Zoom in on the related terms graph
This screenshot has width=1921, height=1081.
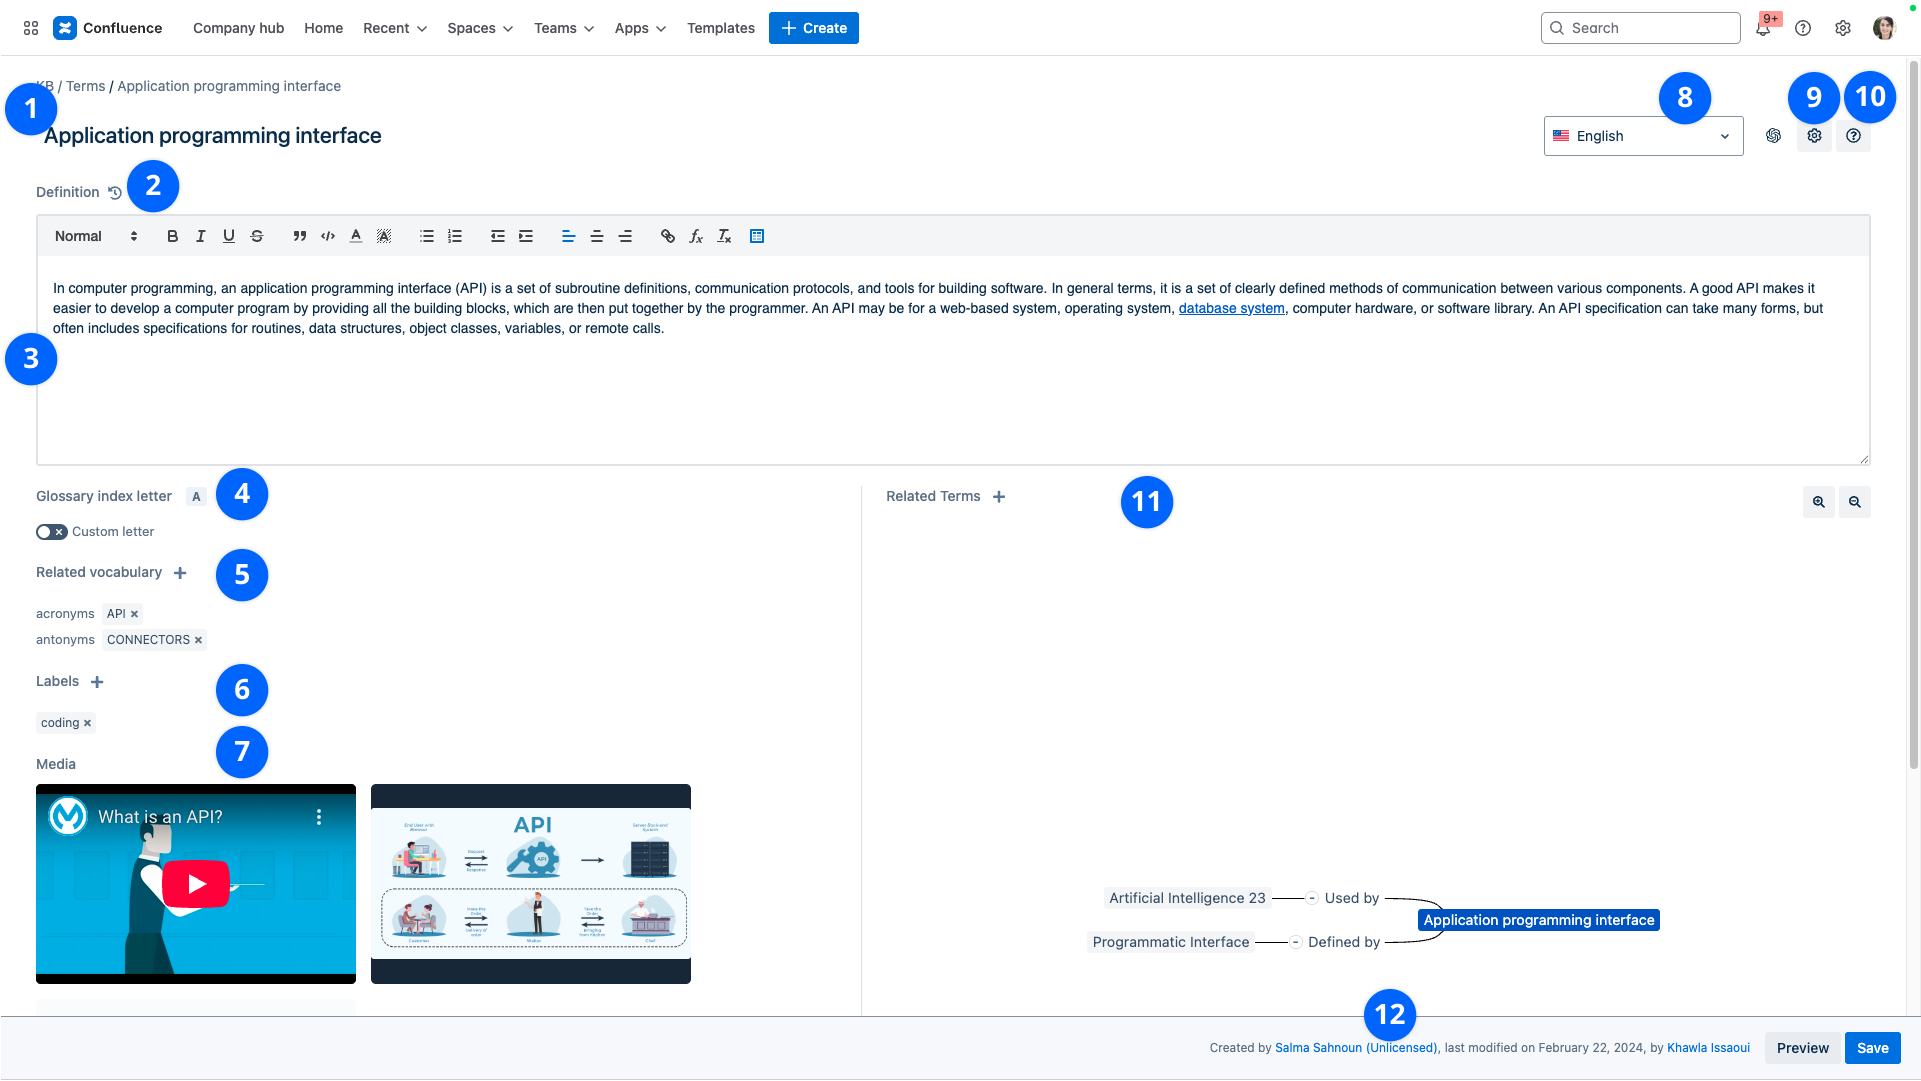point(1819,502)
